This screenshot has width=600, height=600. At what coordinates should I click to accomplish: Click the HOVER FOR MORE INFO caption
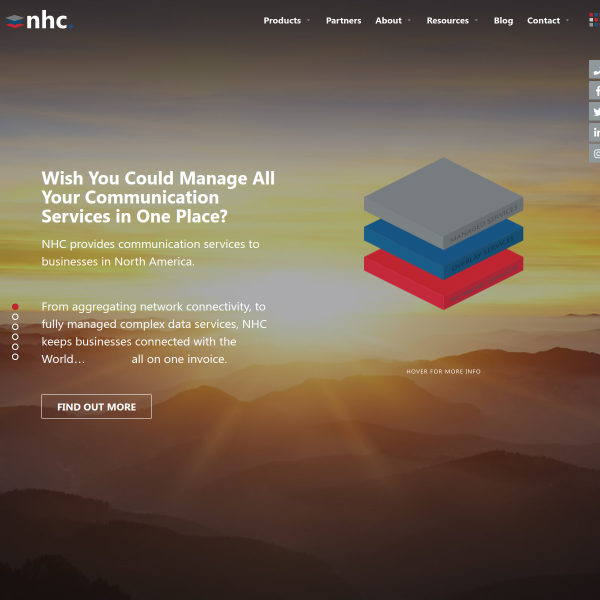click(443, 372)
